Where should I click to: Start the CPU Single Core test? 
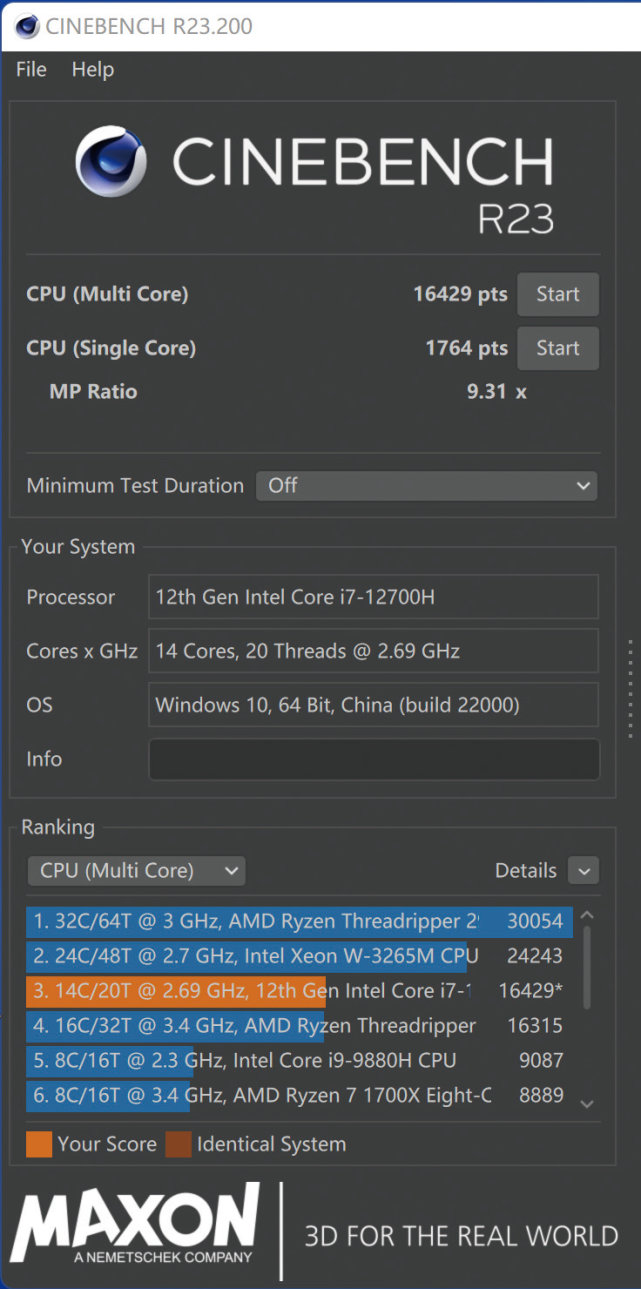pos(557,348)
